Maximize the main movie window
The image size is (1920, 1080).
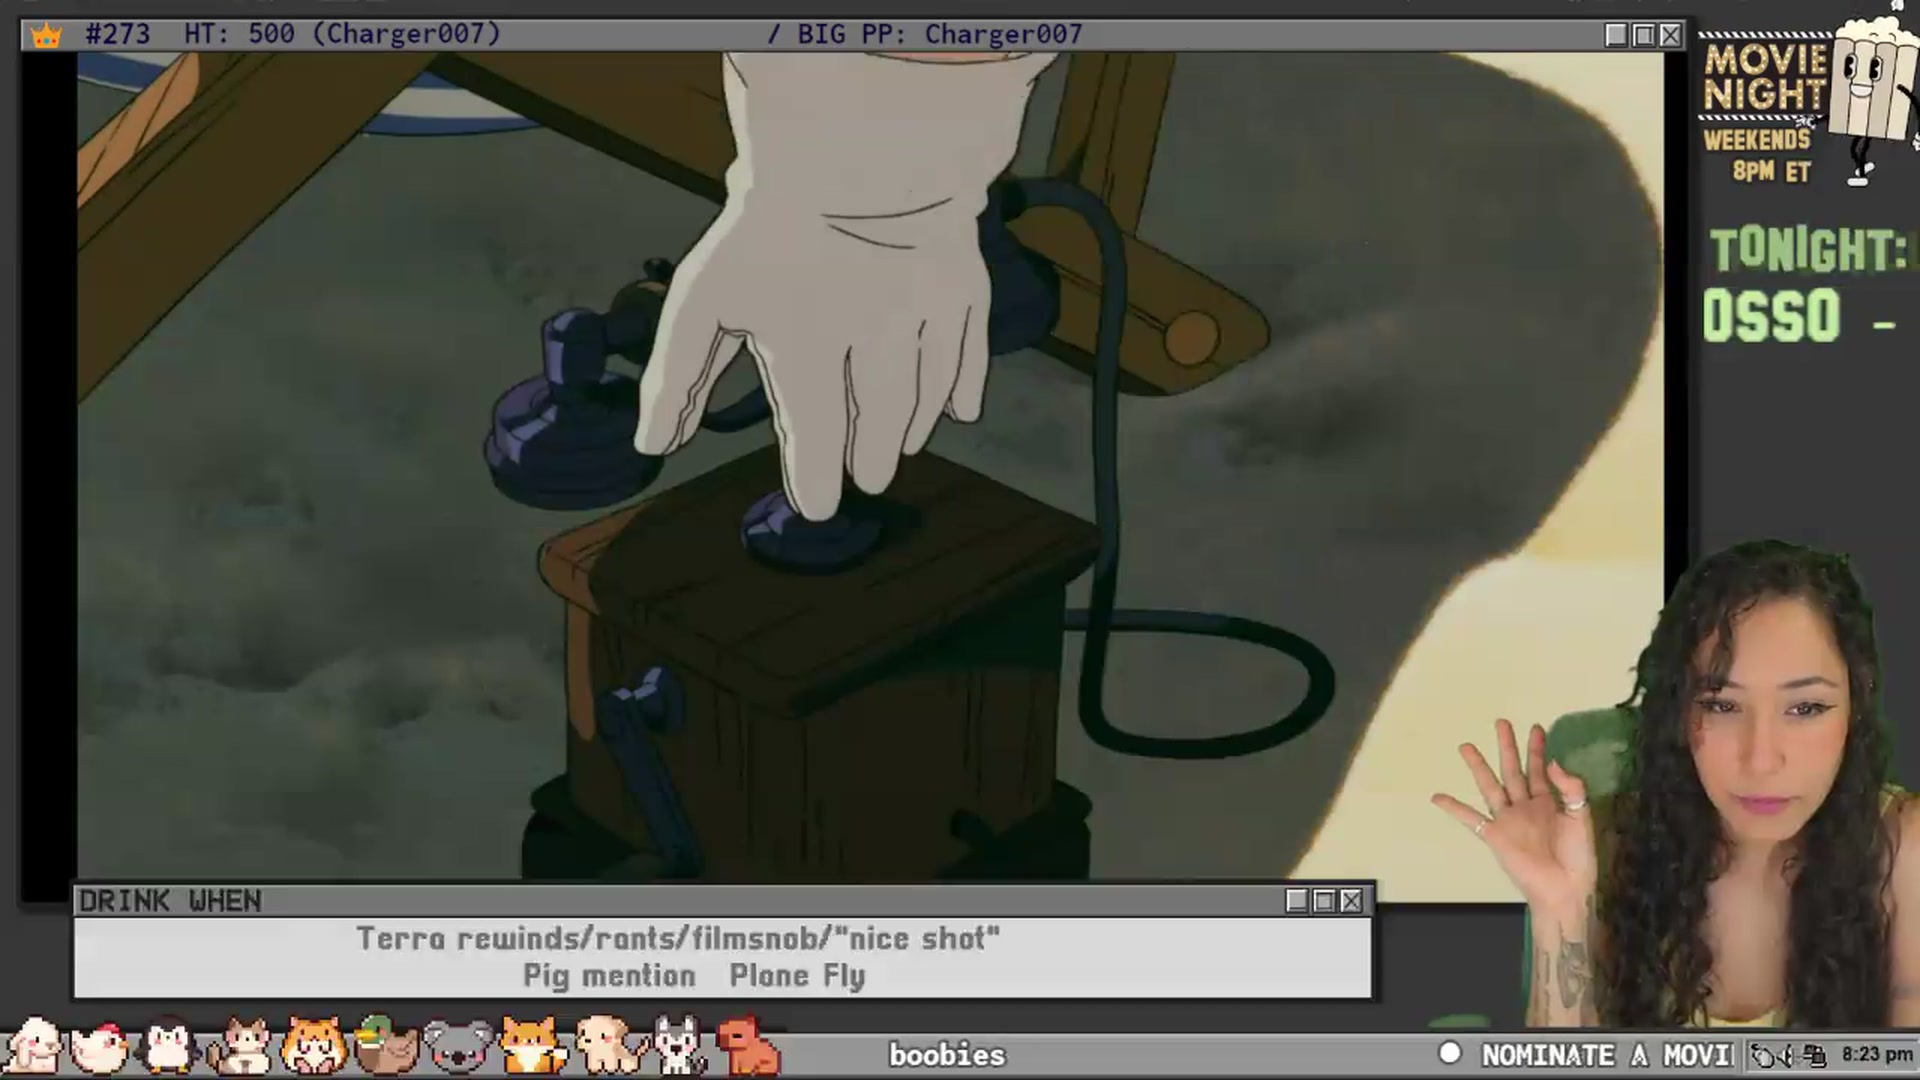[1643, 35]
